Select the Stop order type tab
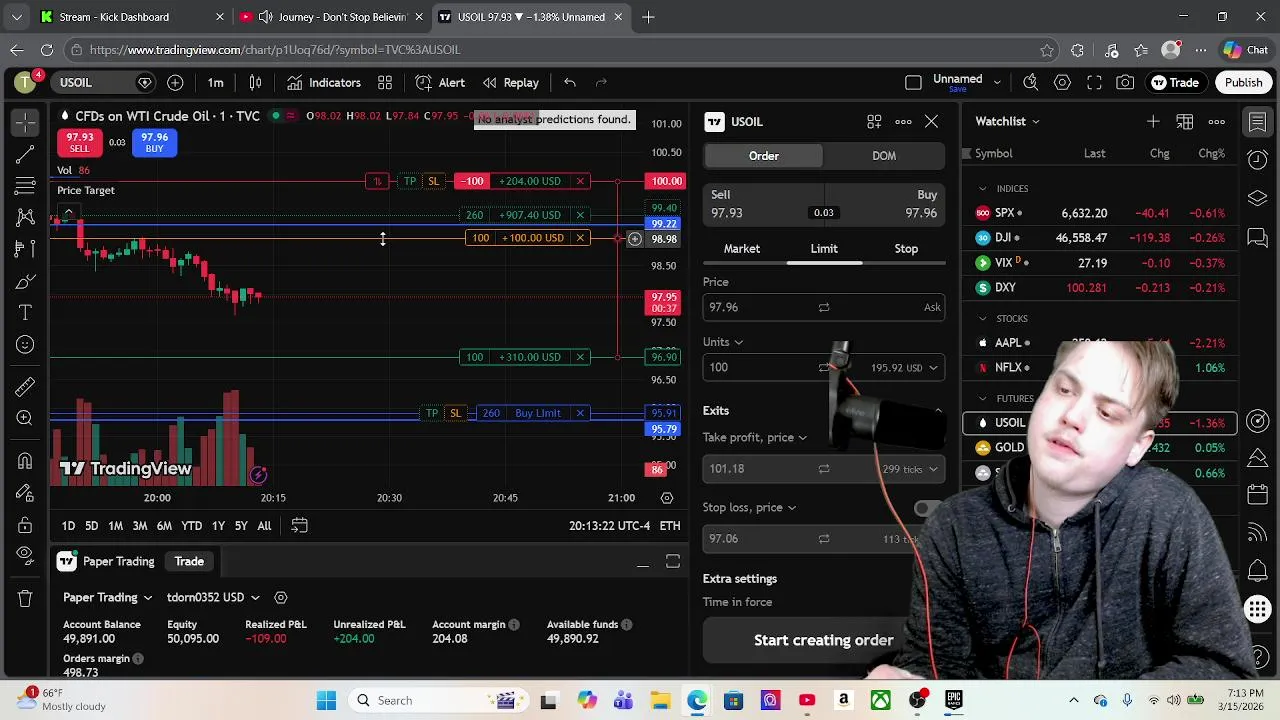The width and height of the screenshot is (1280, 720). tap(906, 248)
